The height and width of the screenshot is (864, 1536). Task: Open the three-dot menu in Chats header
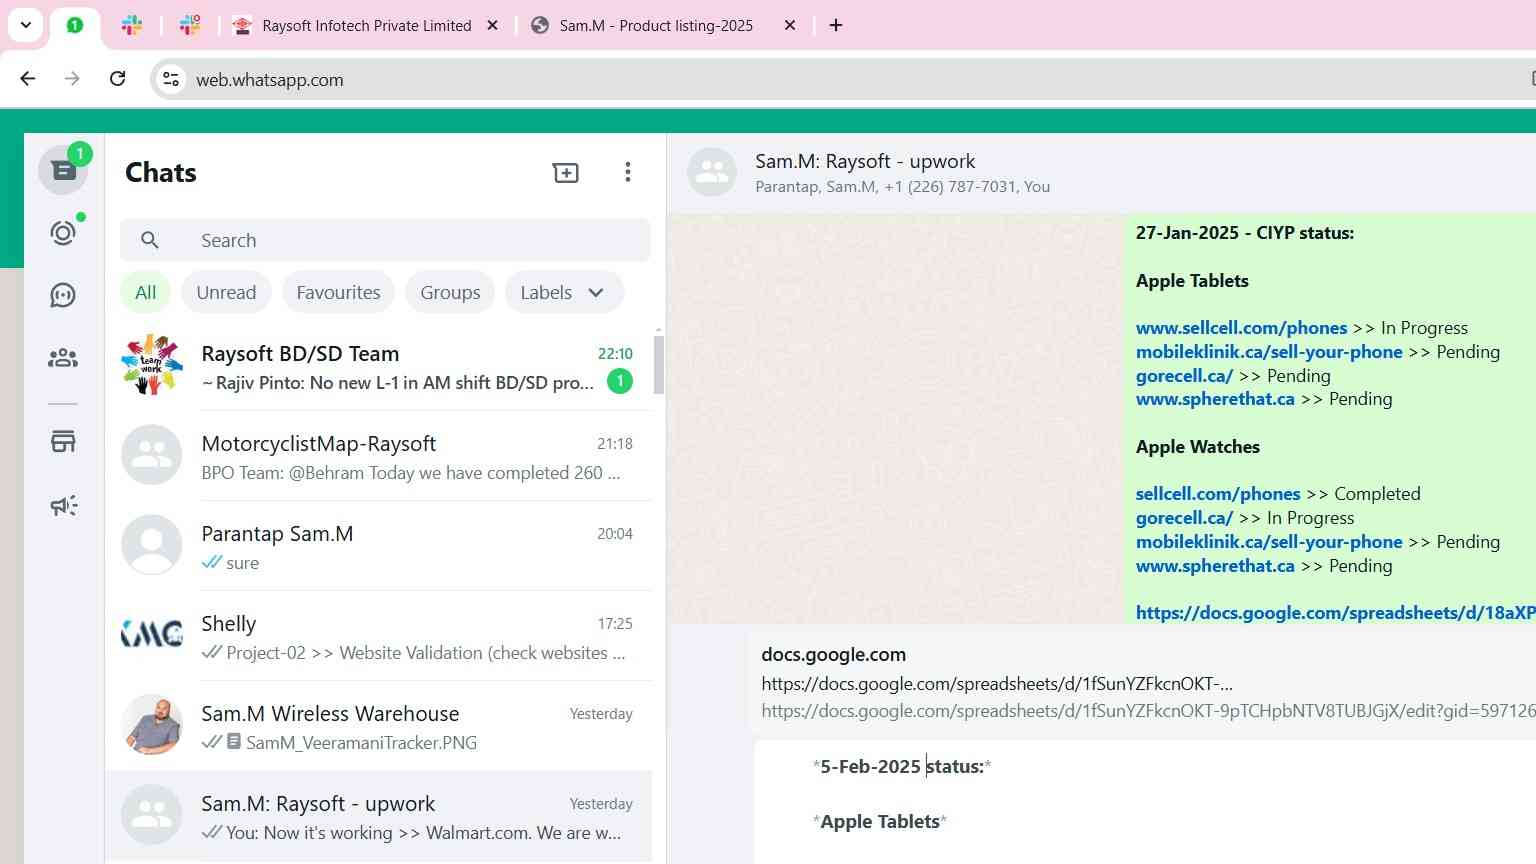click(628, 172)
